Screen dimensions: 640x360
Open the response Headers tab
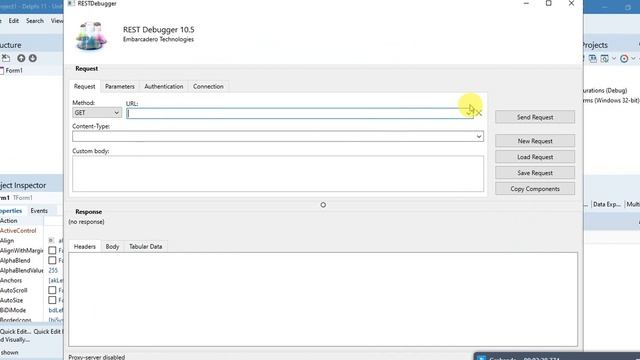(84, 247)
